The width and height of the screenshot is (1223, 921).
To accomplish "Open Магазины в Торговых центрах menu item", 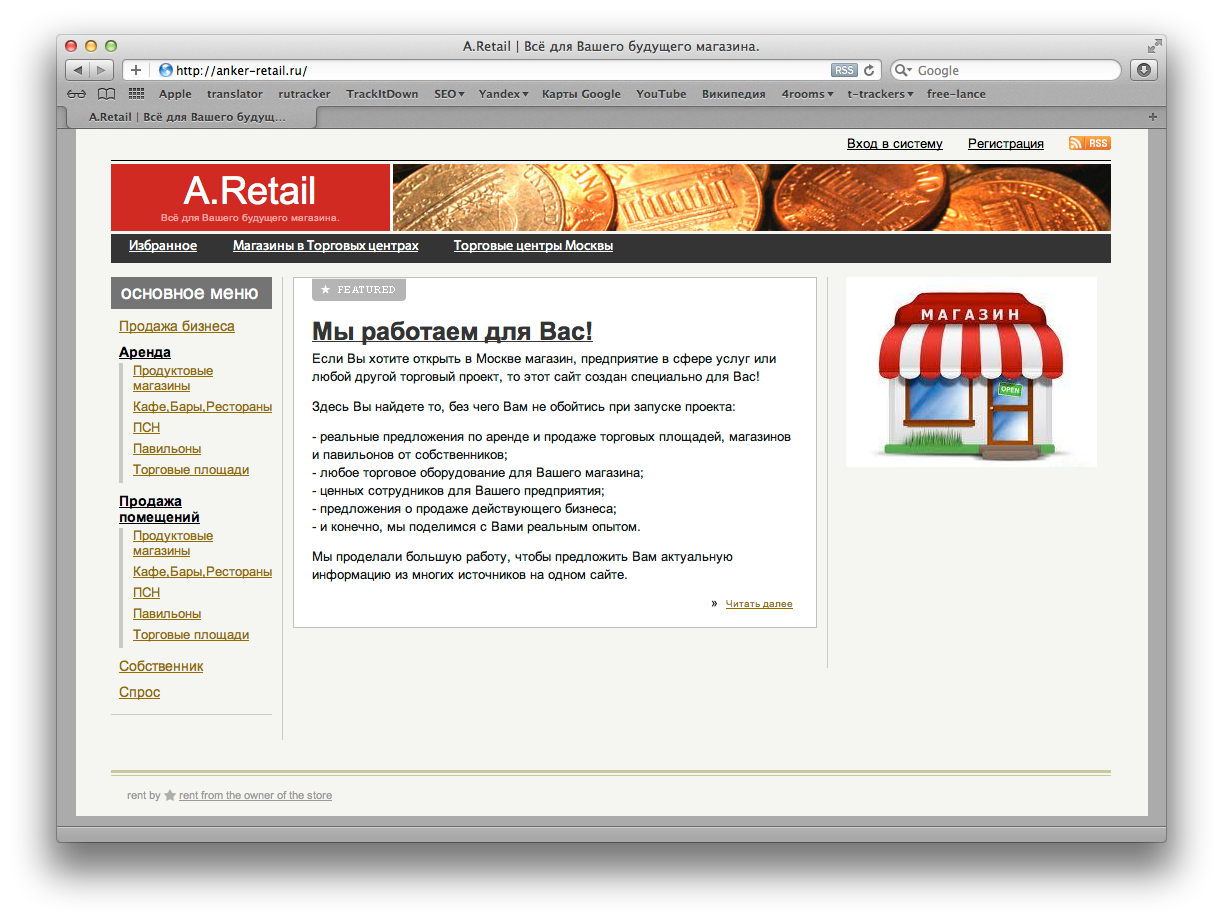I will (x=325, y=246).
